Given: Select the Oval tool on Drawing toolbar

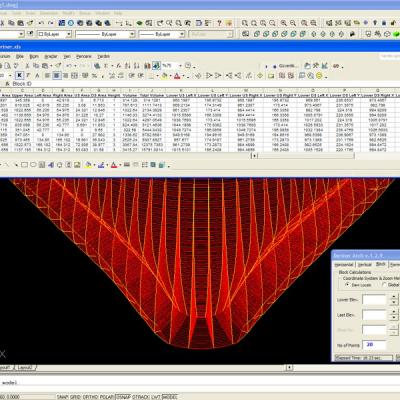Looking at the screenshot, I should click(x=33, y=165).
